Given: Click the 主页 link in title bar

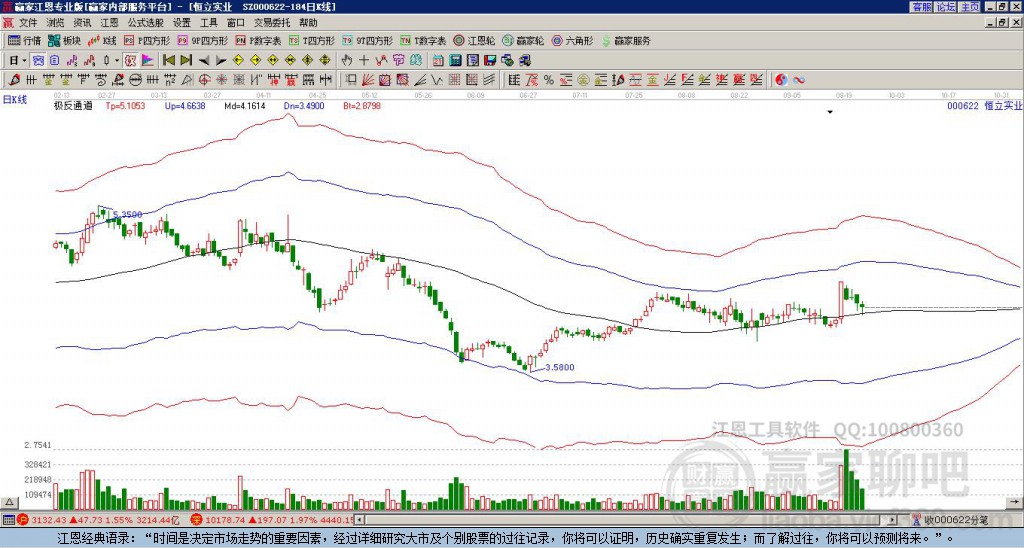Looking at the screenshot, I should point(970,7).
